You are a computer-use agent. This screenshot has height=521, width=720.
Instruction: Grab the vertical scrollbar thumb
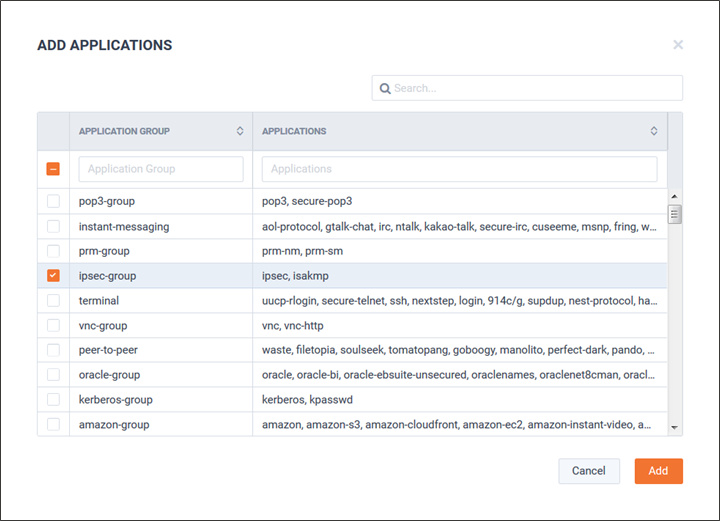click(x=674, y=214)
